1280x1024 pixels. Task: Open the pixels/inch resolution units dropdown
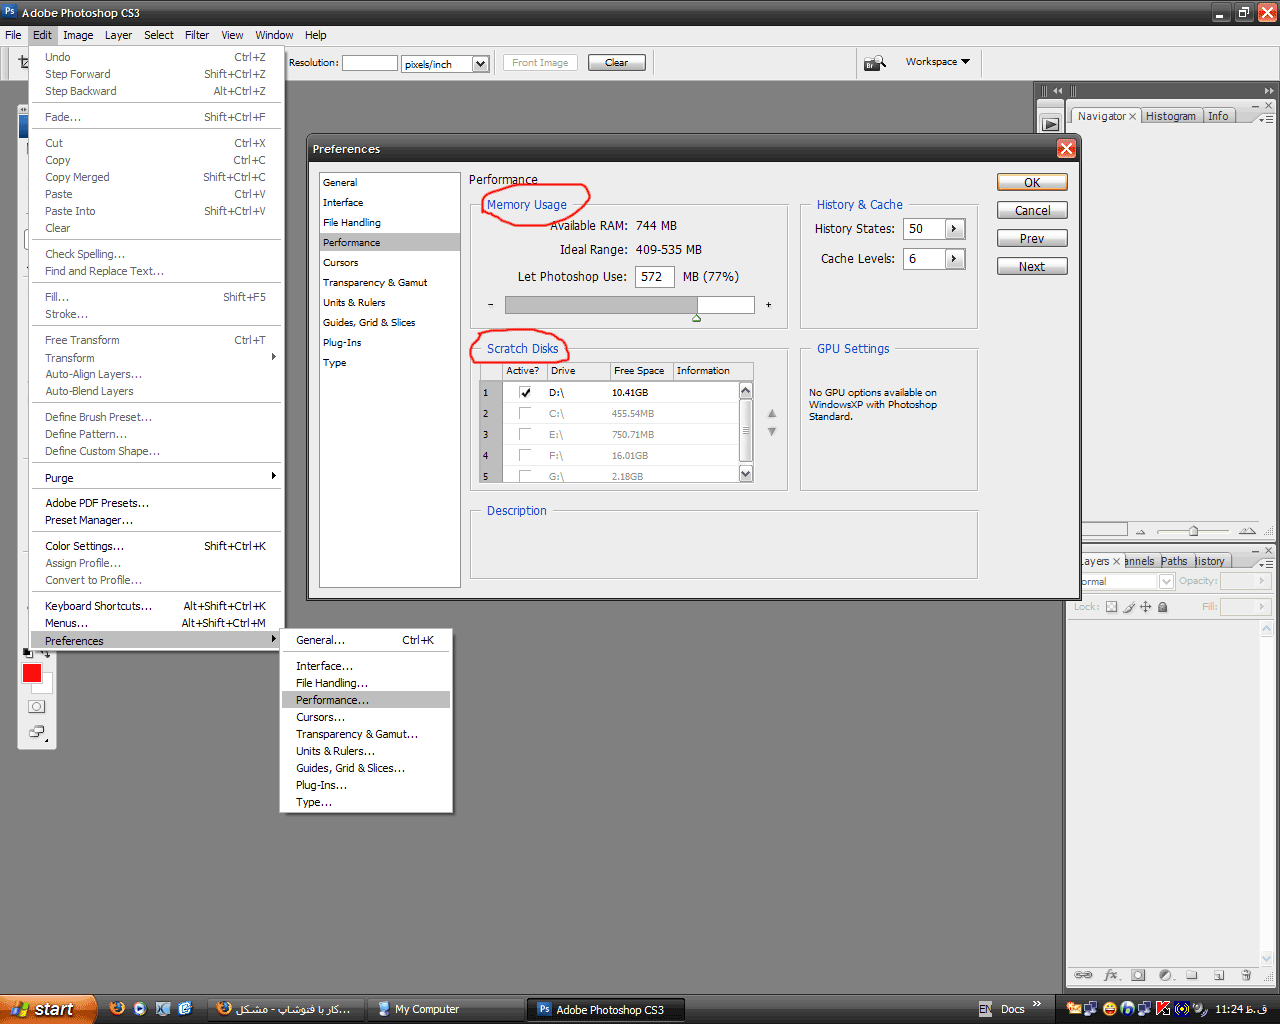click(480, 64)
